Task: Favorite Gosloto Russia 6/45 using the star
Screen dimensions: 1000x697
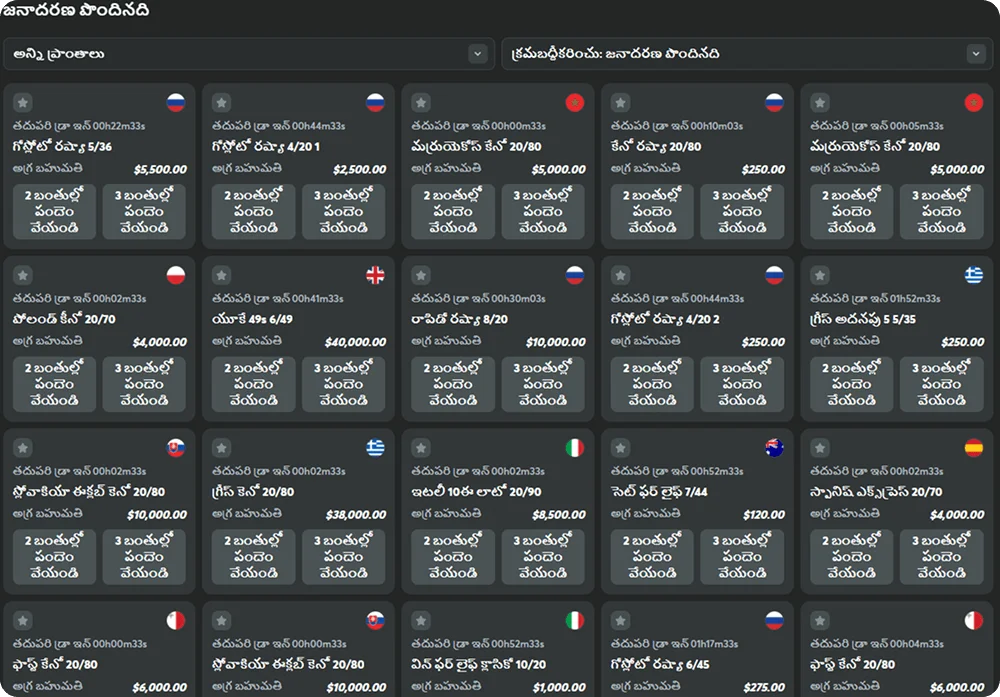Action: 620,620
